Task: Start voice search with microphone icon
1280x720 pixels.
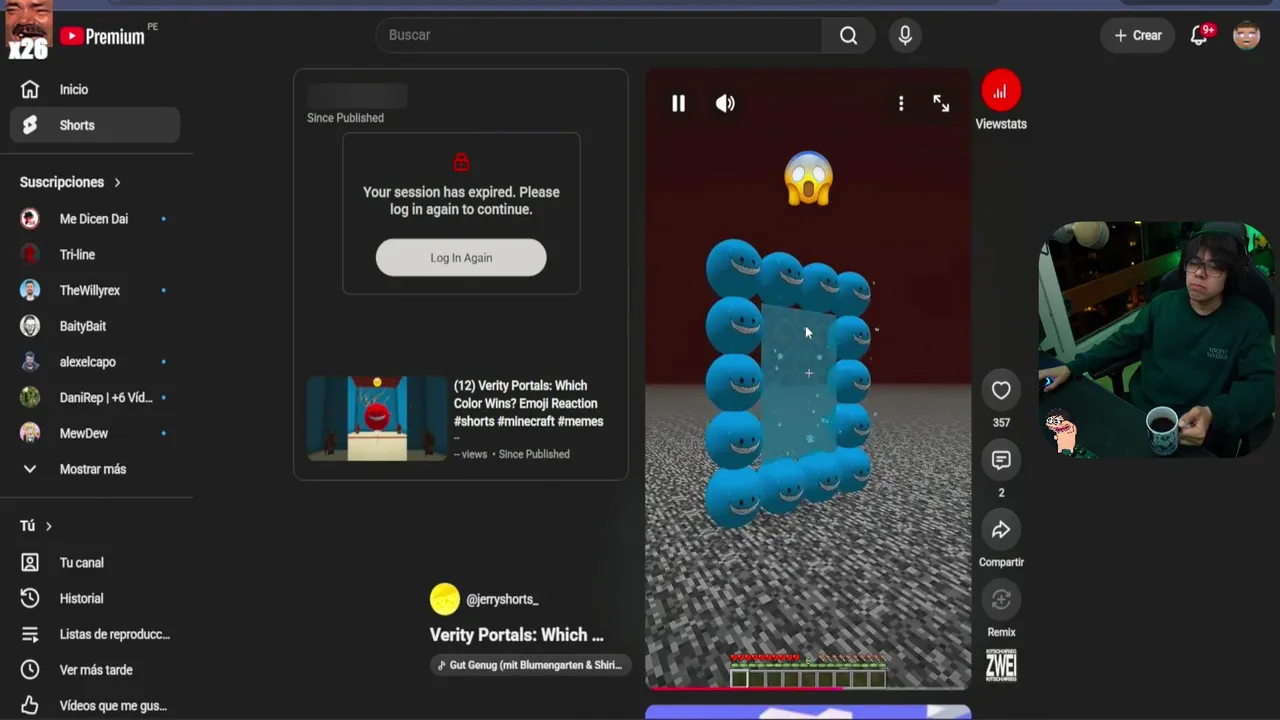Action: pos(905,36)
